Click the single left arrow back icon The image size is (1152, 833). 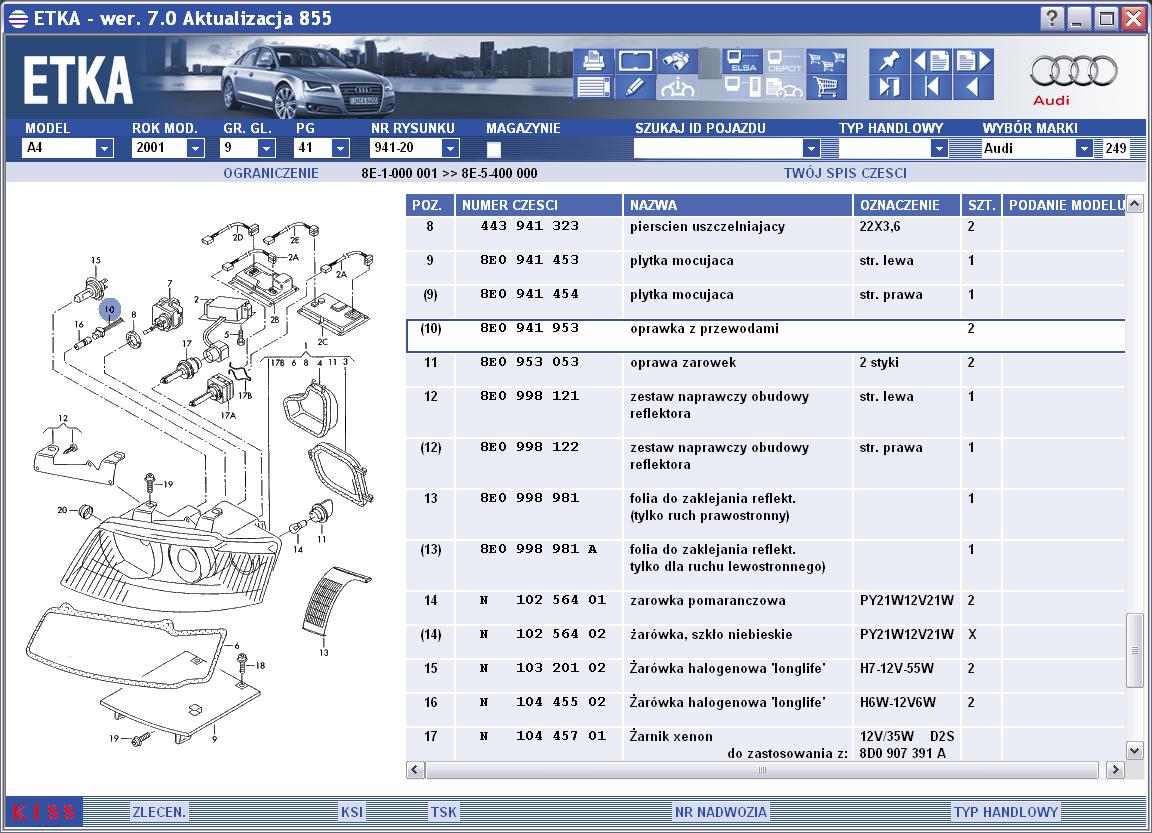974,87
